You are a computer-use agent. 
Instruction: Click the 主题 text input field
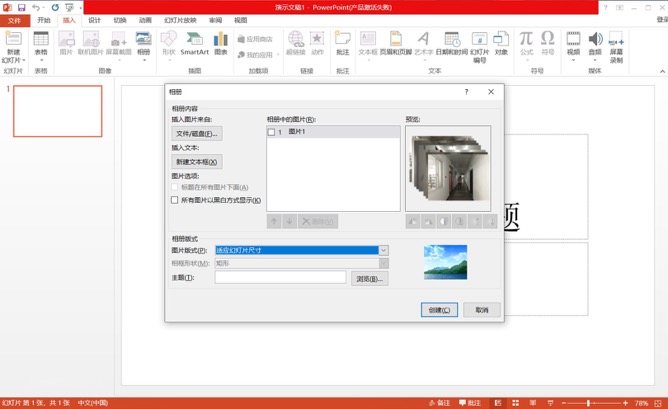pos(280,278)
